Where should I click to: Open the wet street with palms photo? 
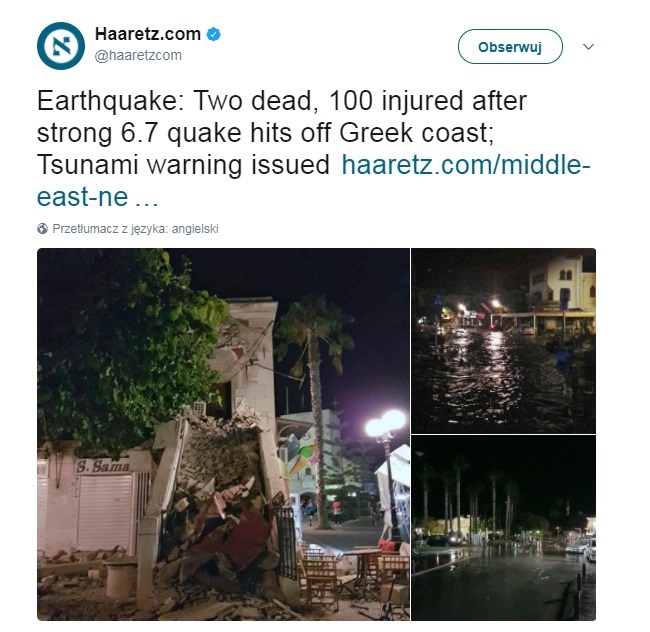coord(503,528)
